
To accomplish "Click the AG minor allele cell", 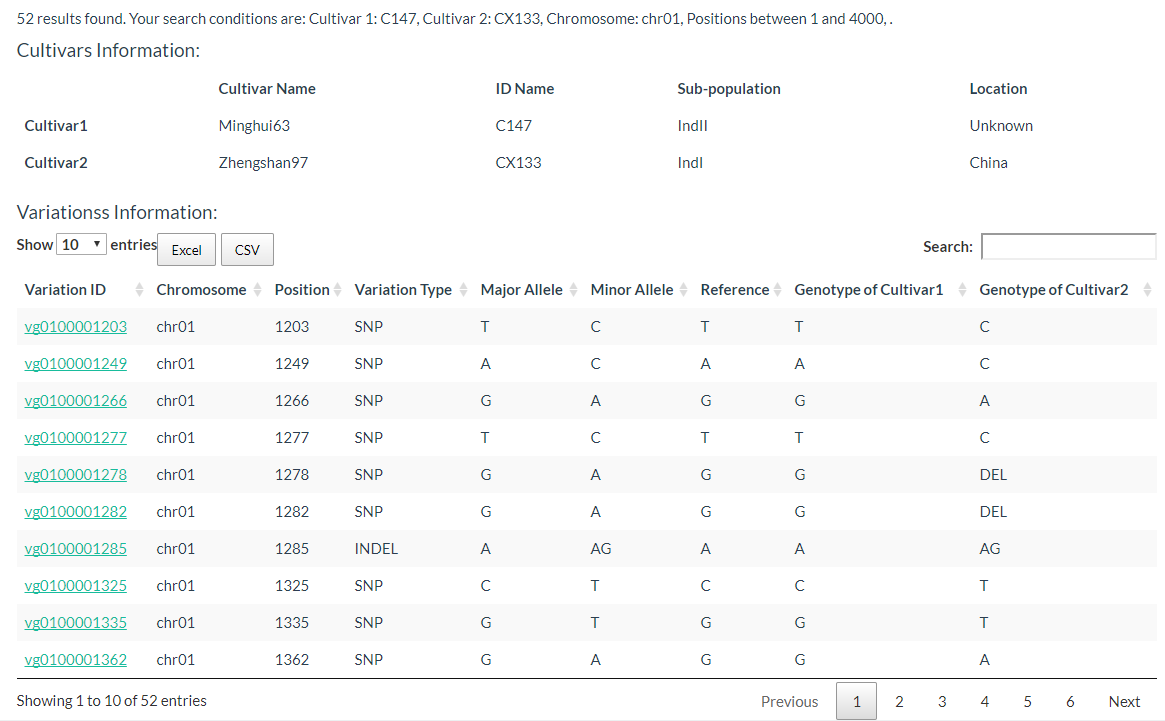I will [x=600, y=549].
